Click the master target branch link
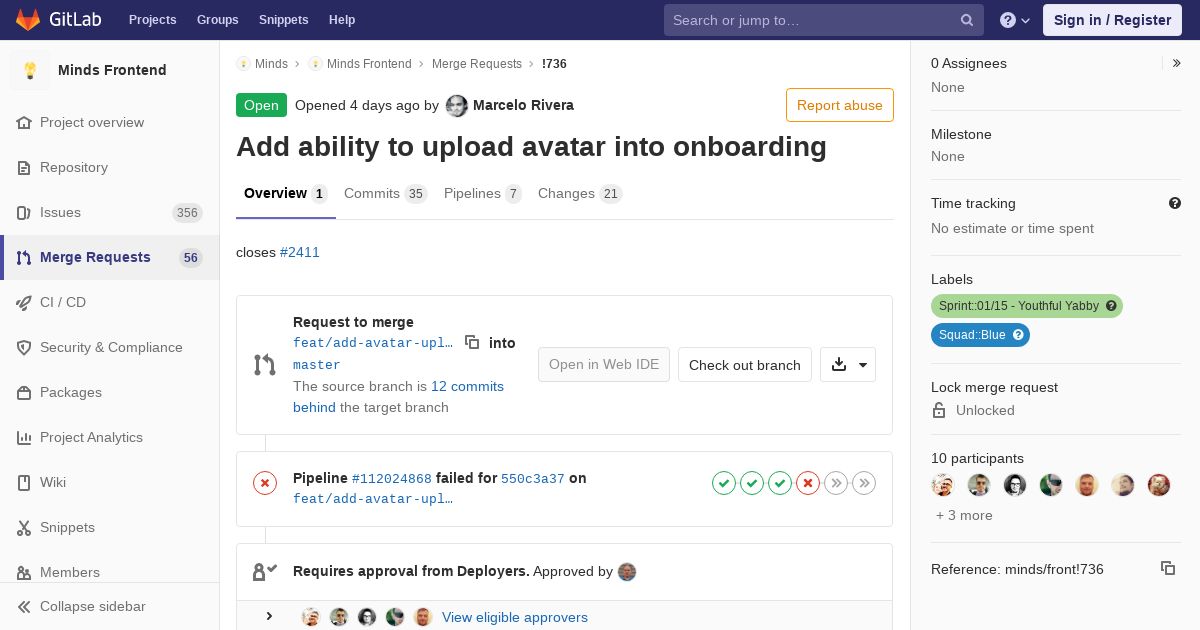 (317, 365)
